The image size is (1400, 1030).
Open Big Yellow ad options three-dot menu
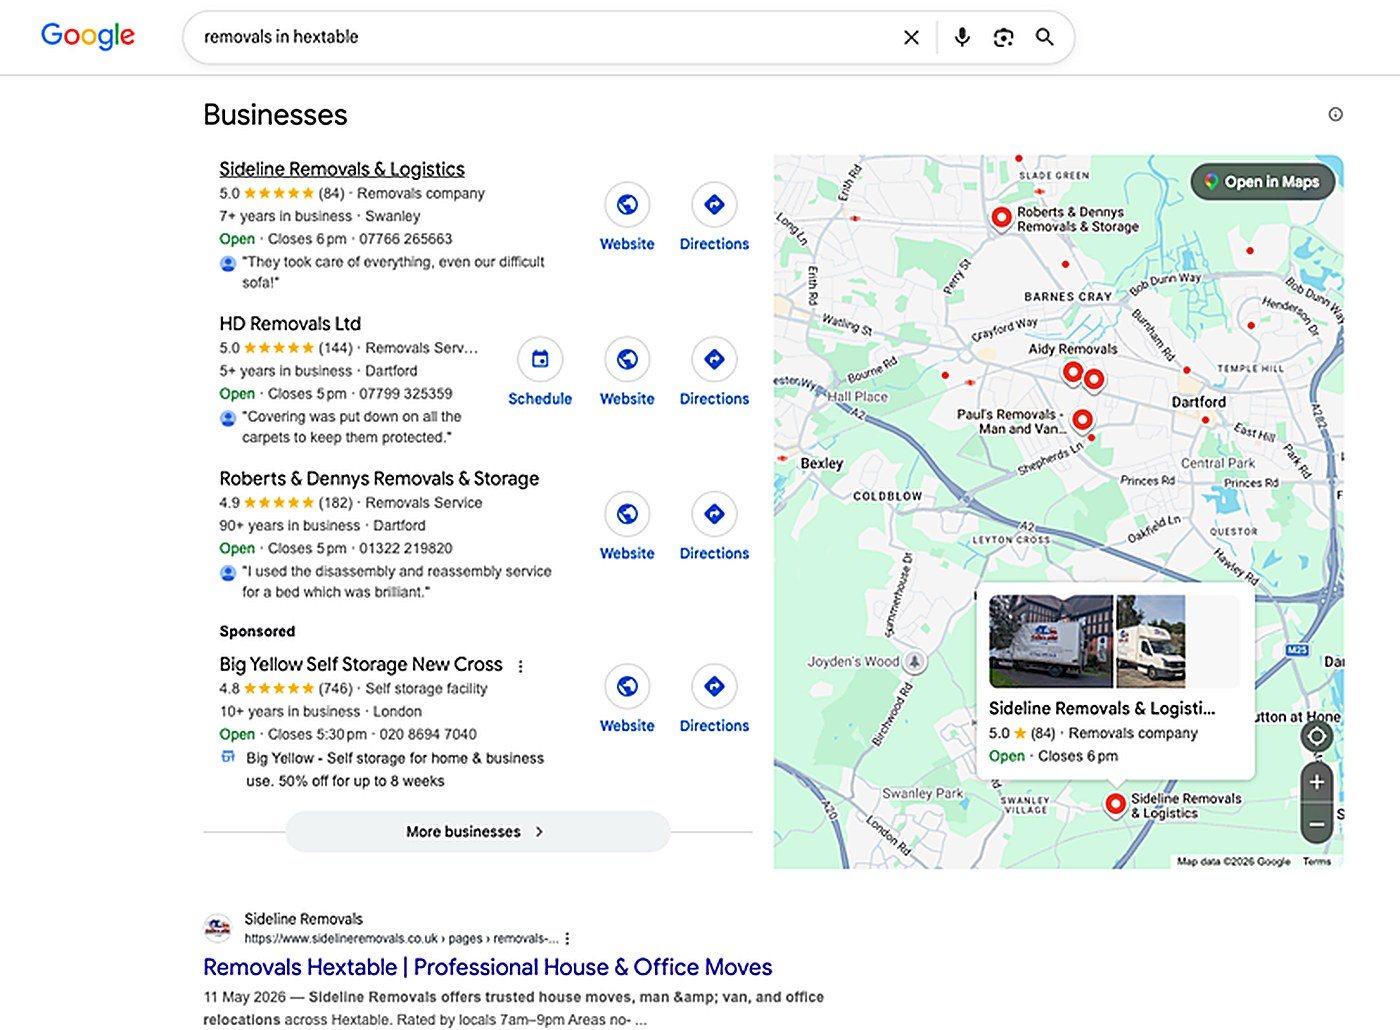pyautogui.click(x=520, y=665)
